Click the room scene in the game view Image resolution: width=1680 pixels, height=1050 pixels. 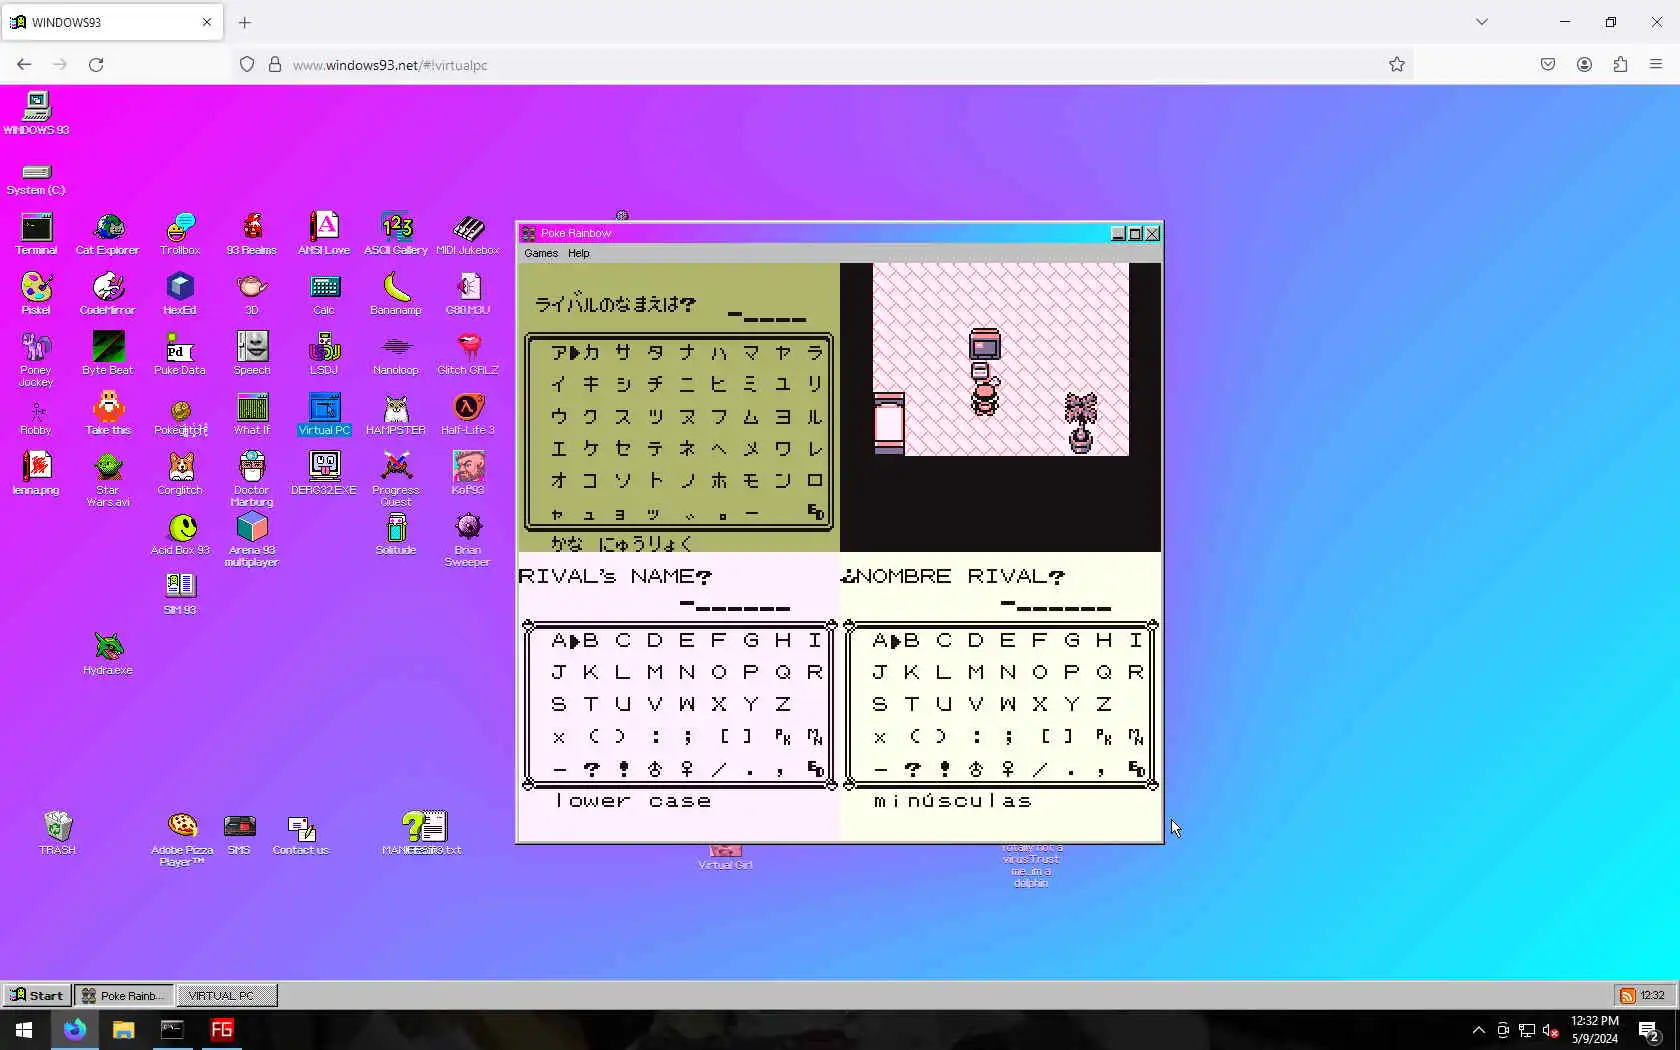point(1001,359)
